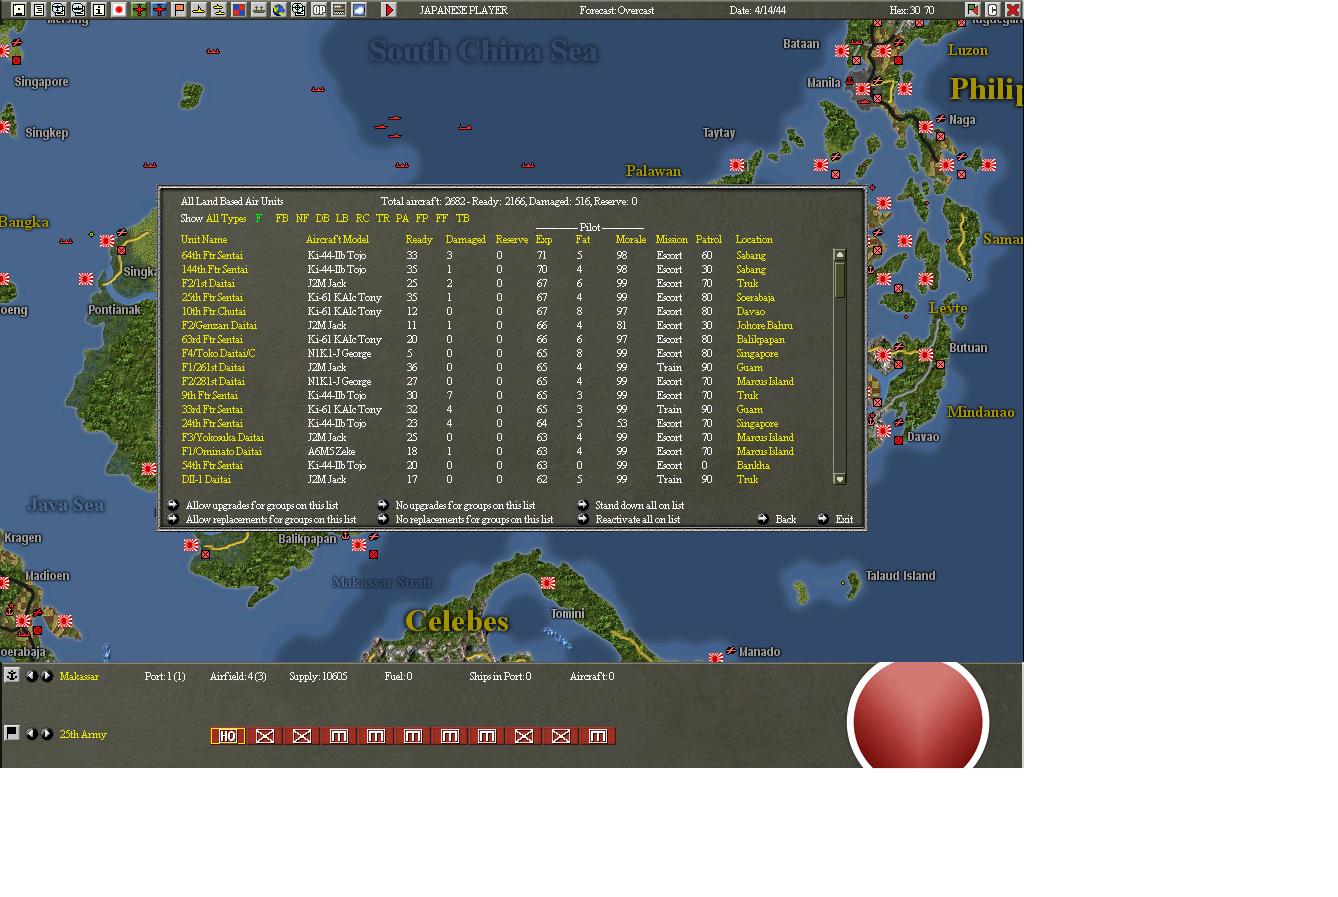The width and height of the screenshot is (1338, 897).
Task: Click the red and blue squares icon
Action: [238, 10]
